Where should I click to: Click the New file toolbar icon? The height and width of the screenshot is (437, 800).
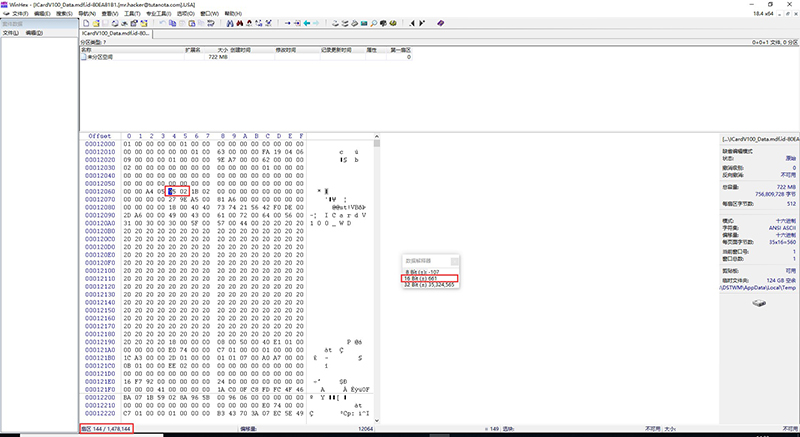[86, 23]
